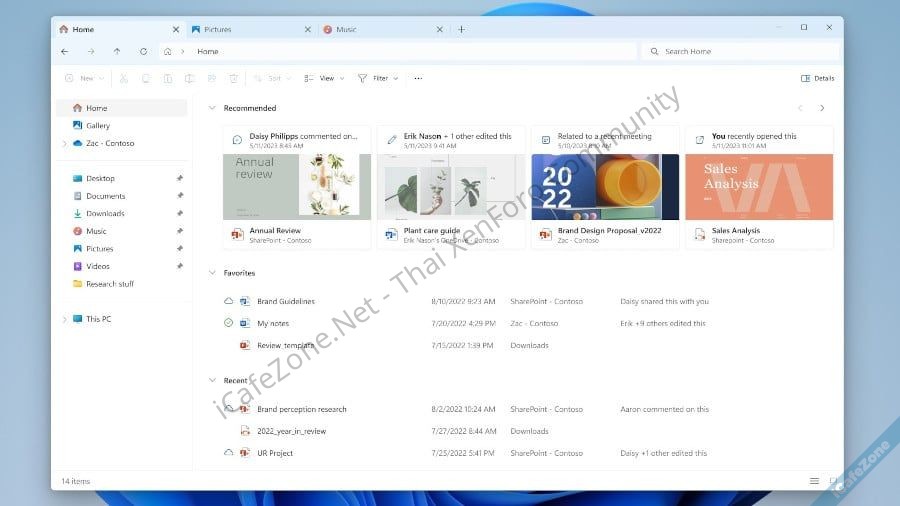The image size is (900, 506).
Task: Toggle the Details pane button
Action: (x=817, y=78)
